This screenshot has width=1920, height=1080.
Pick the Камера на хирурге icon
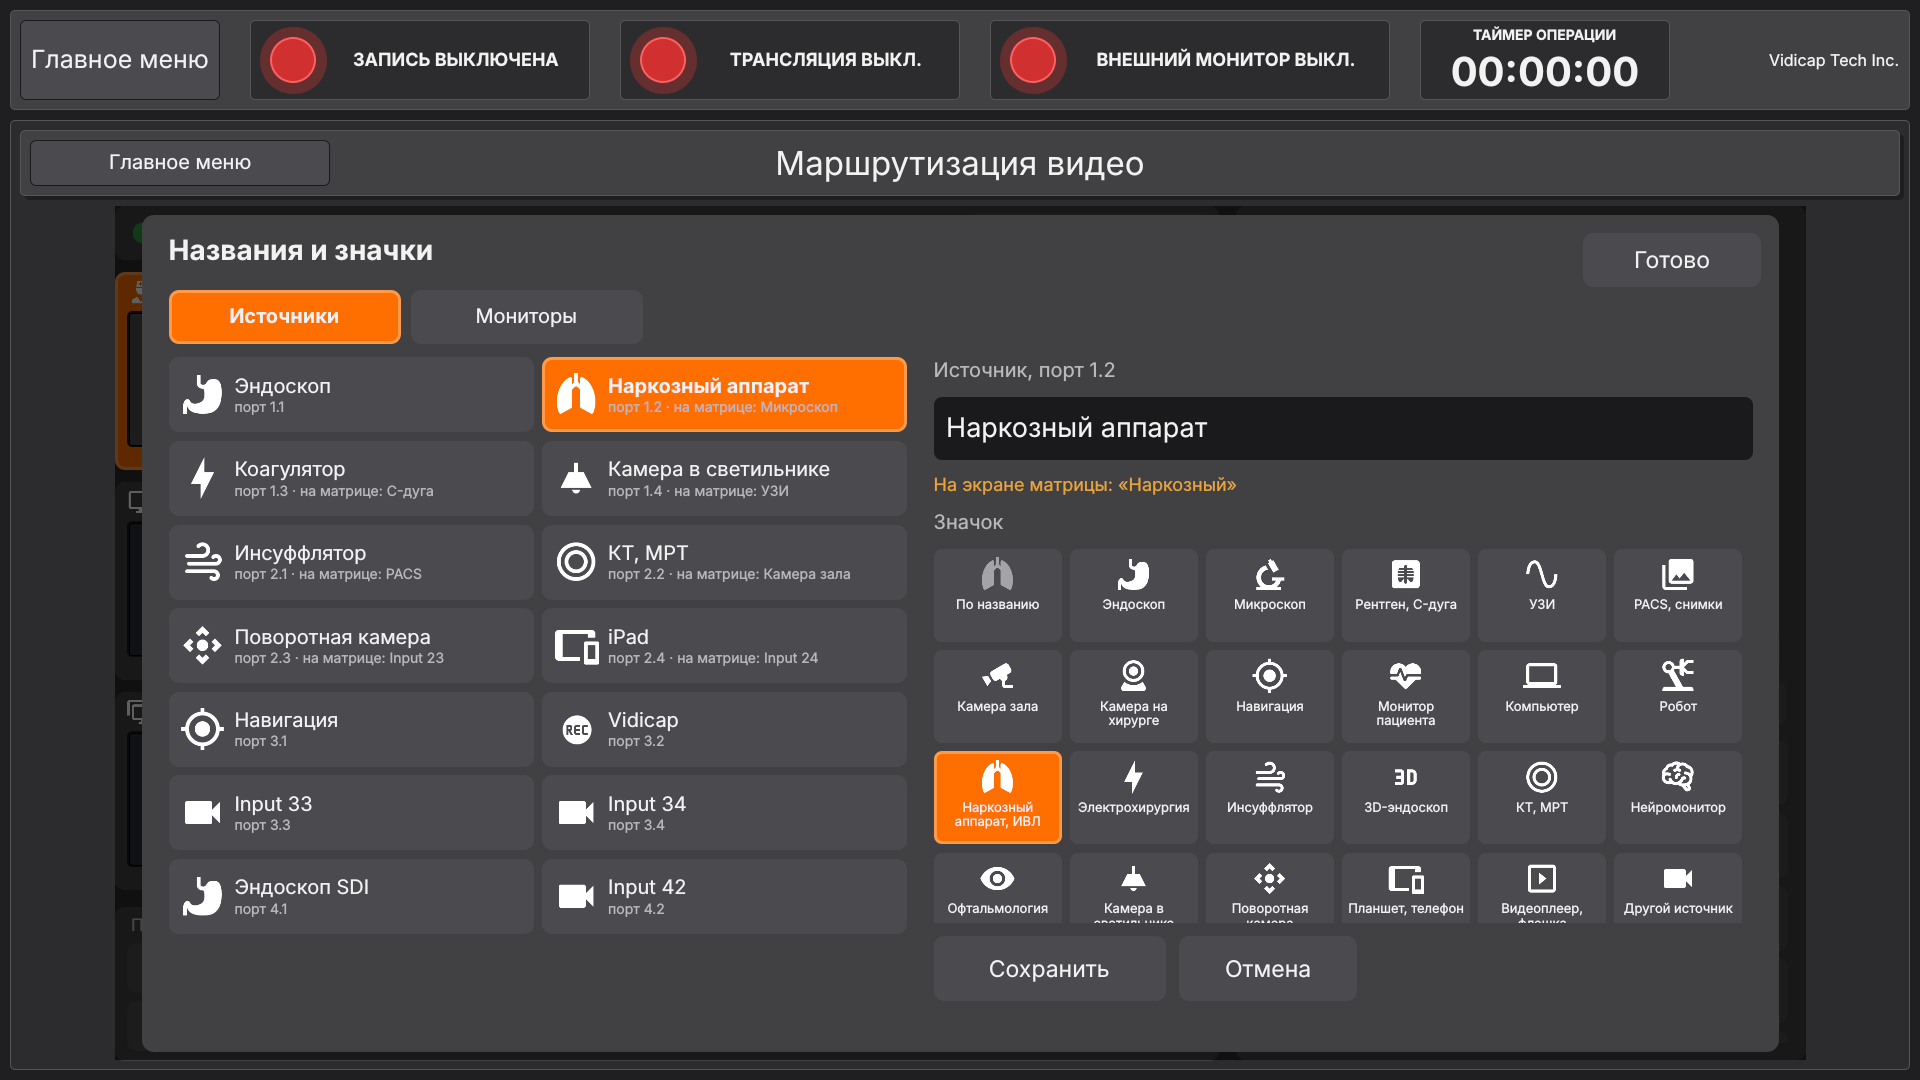coord(1133,696)
